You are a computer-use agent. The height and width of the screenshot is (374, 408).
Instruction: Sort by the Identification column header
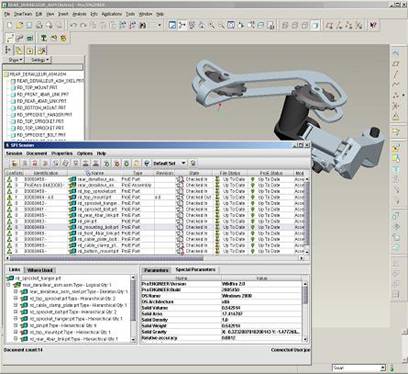point(46,173)
